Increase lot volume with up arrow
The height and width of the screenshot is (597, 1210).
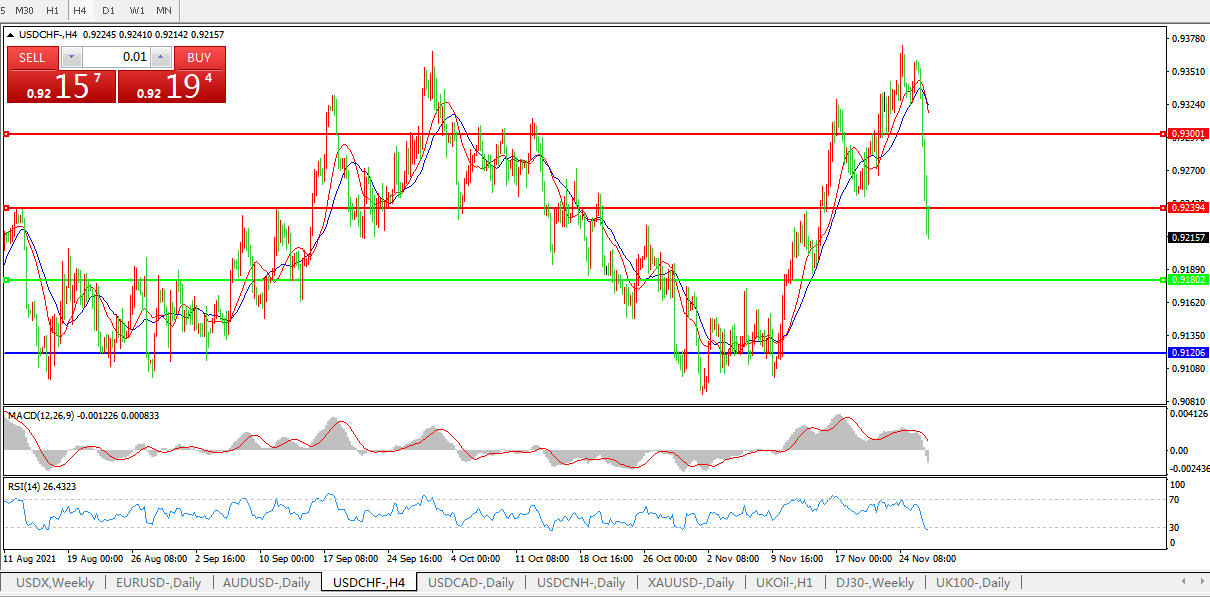[x=161, y=57]
